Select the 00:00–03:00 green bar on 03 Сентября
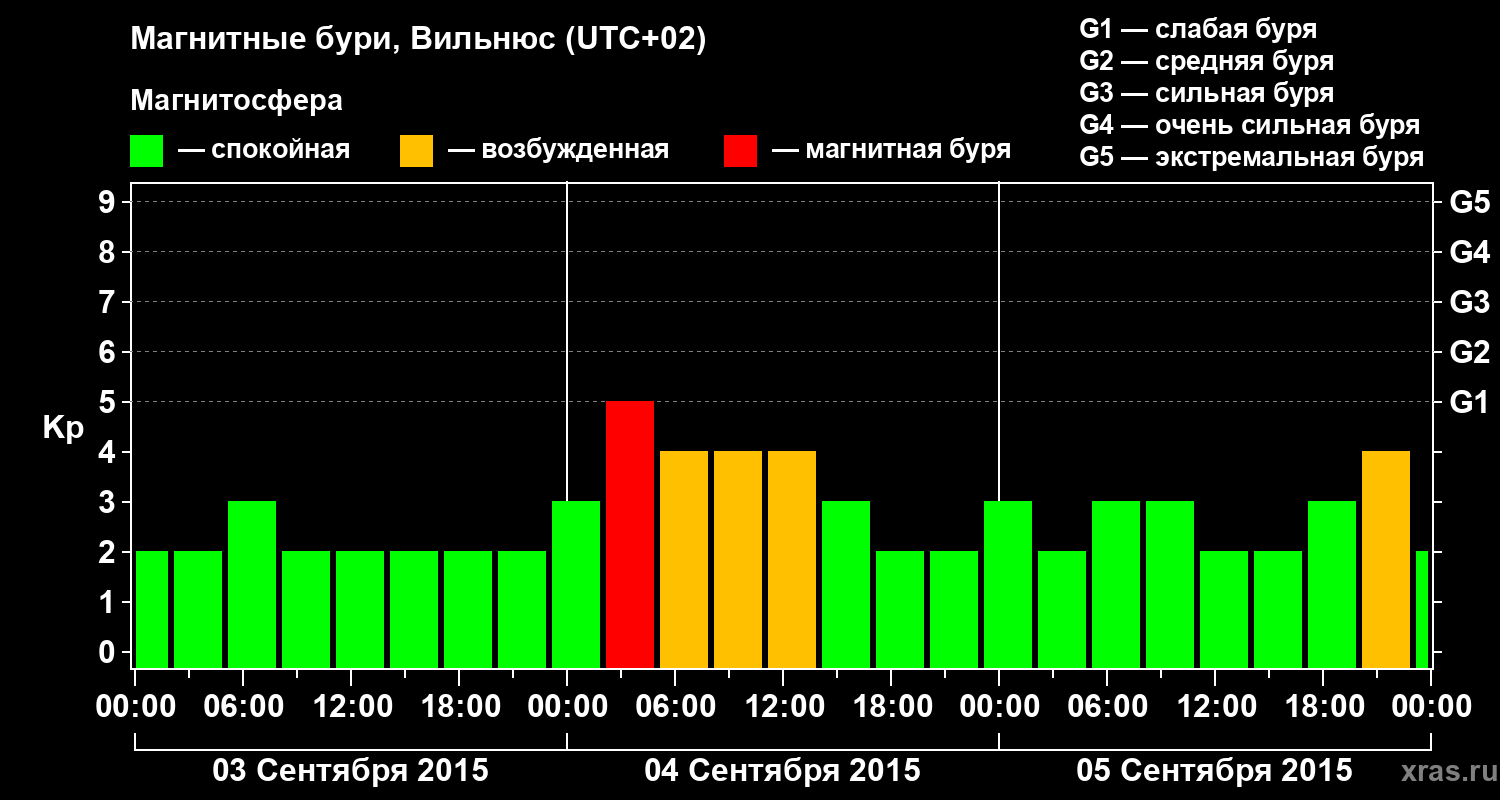1500x800 pixels. click(152, 609)
